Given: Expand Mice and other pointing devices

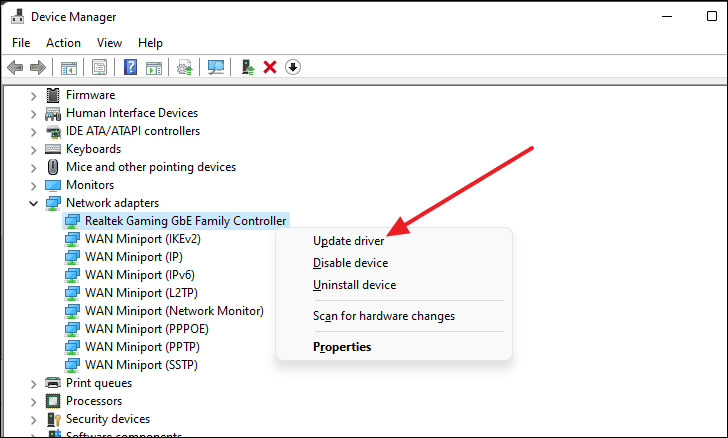Looking at the screenshot, I should click(33, 168).
